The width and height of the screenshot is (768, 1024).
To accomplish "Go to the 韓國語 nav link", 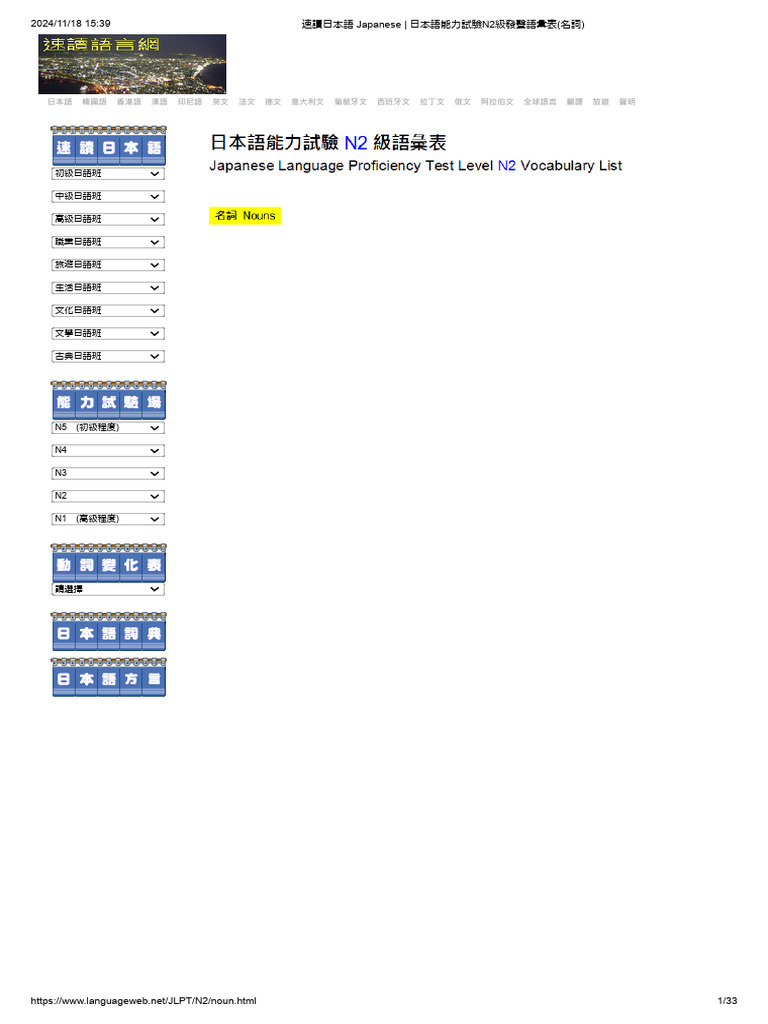I will click(x=94, y=102).
